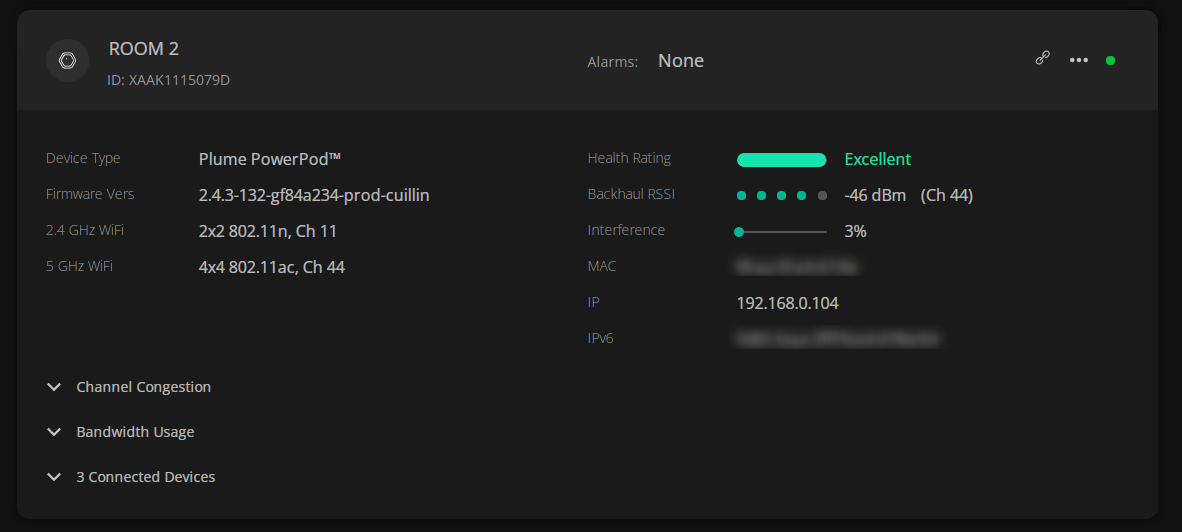Click the green online status dot

[x=1110, y=61]
